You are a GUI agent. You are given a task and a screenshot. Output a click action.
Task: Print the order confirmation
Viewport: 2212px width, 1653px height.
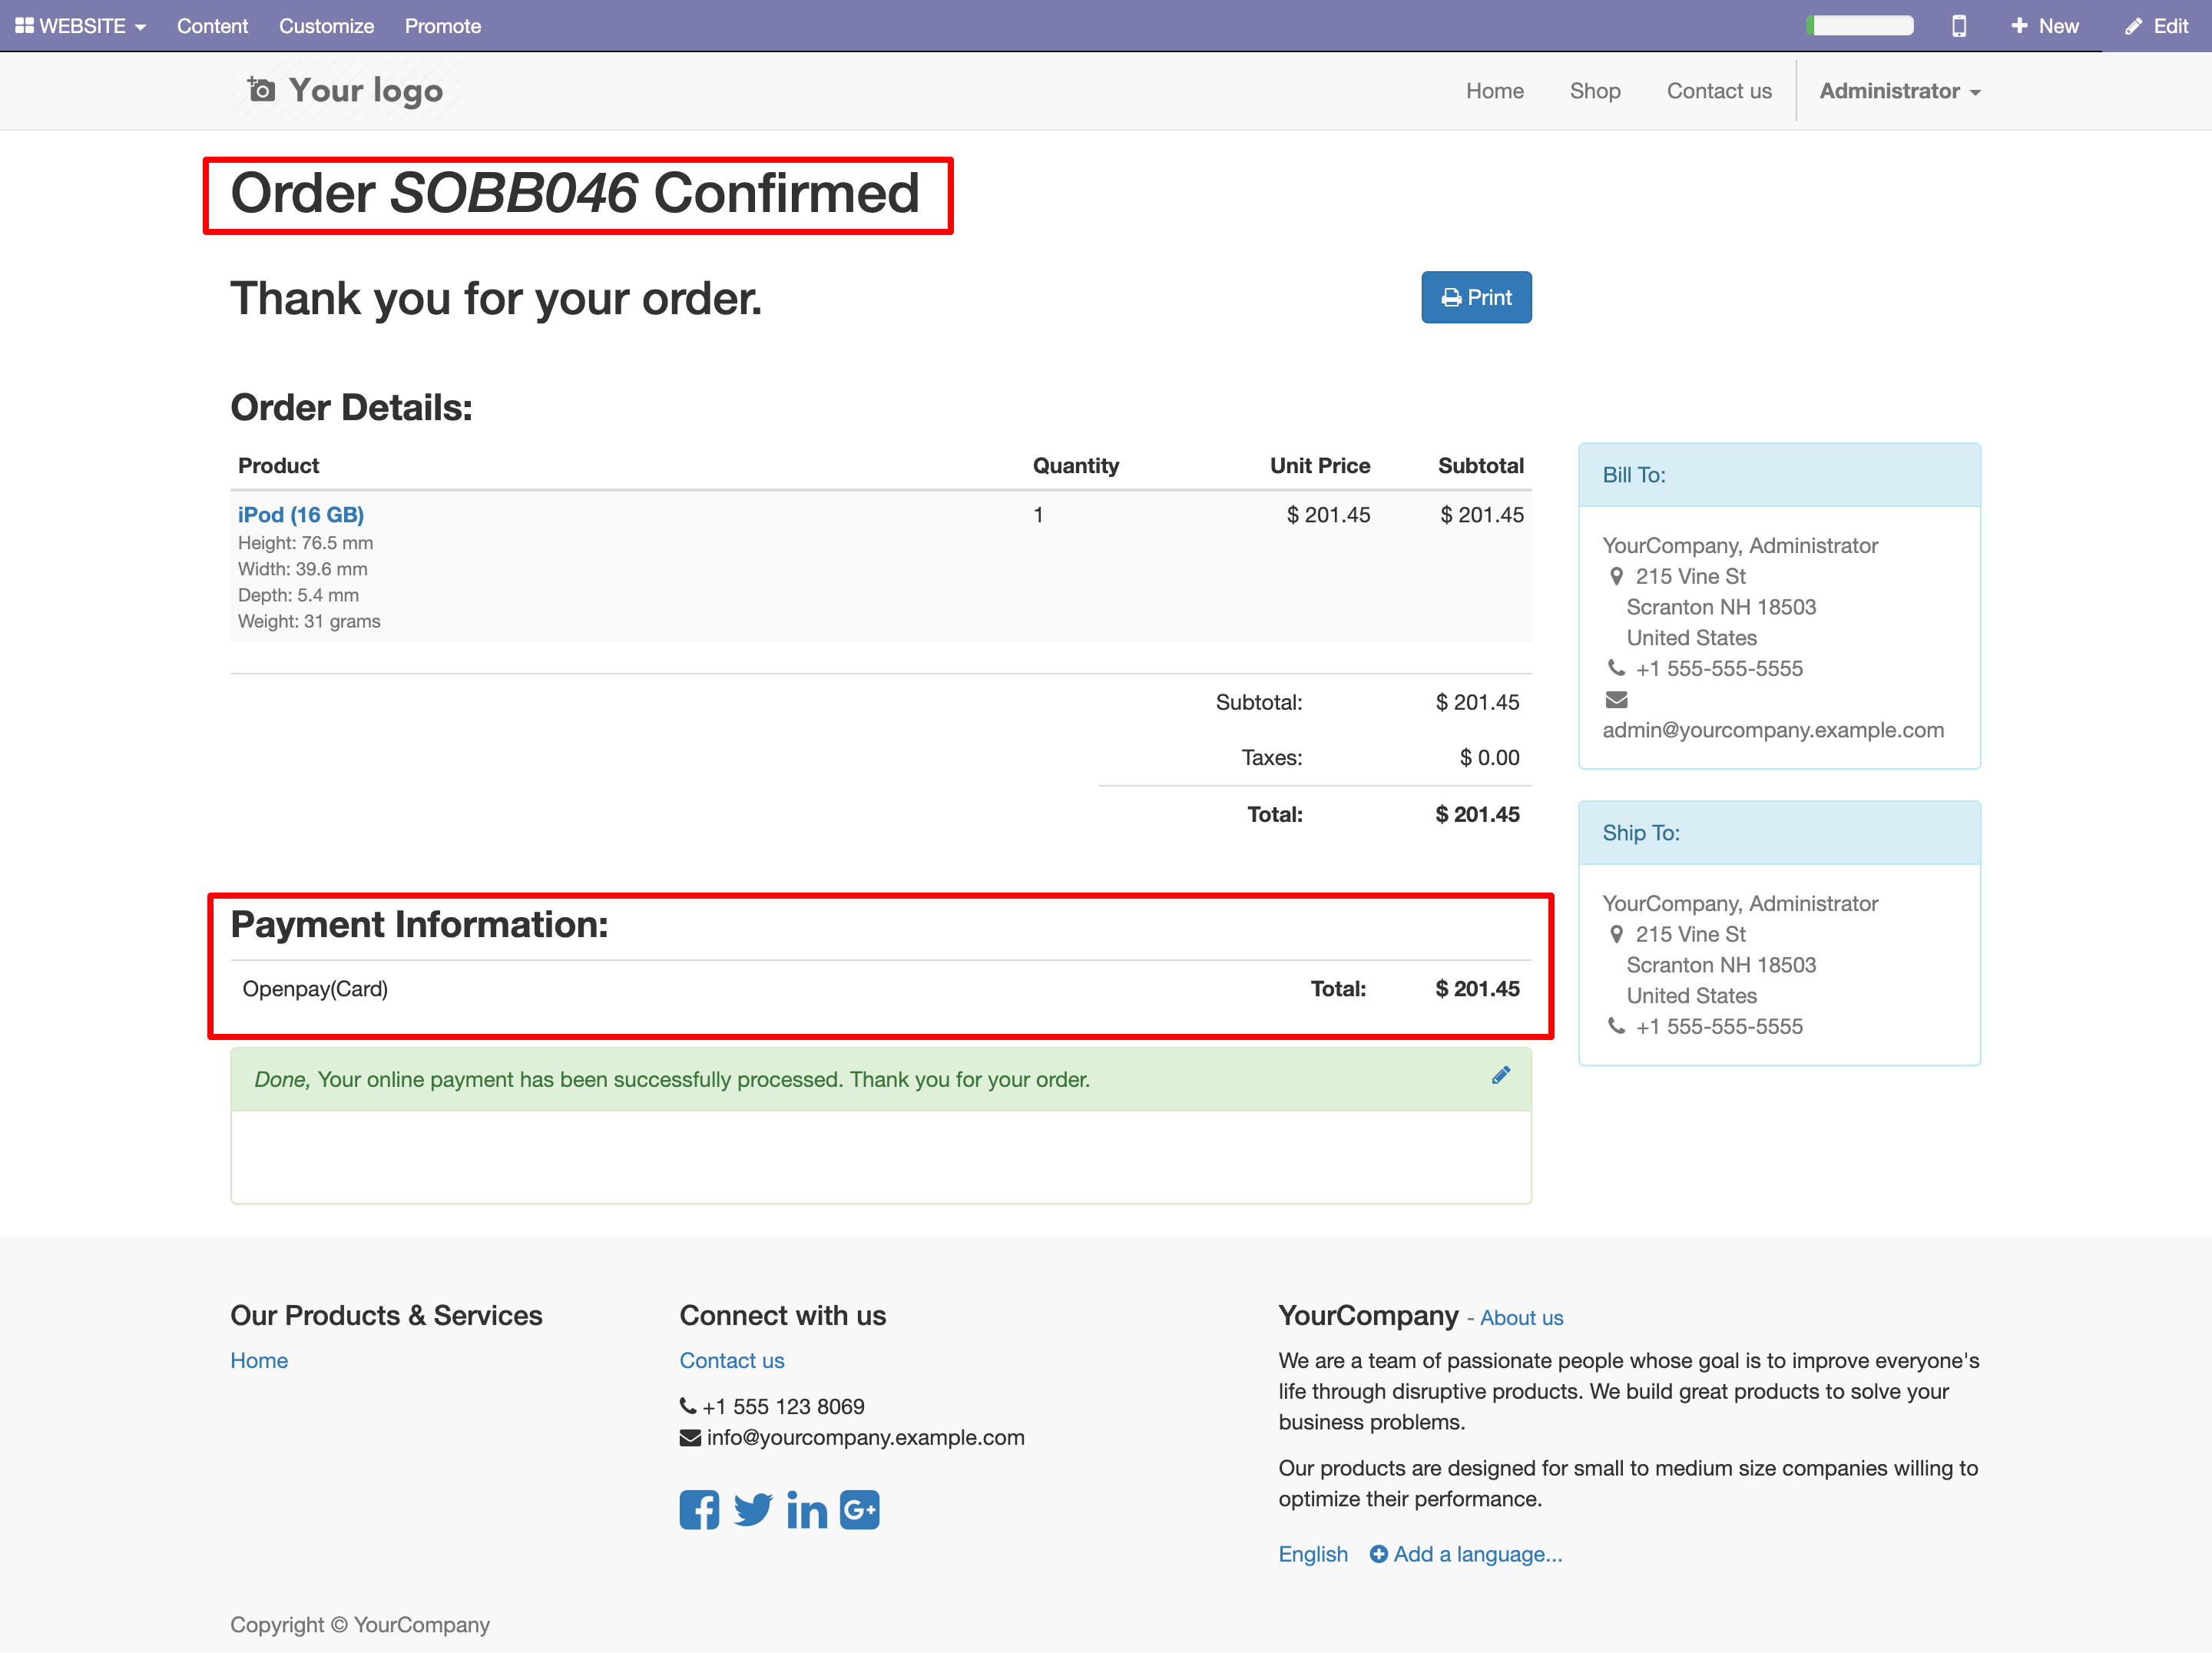click(x=1476, y=297)
